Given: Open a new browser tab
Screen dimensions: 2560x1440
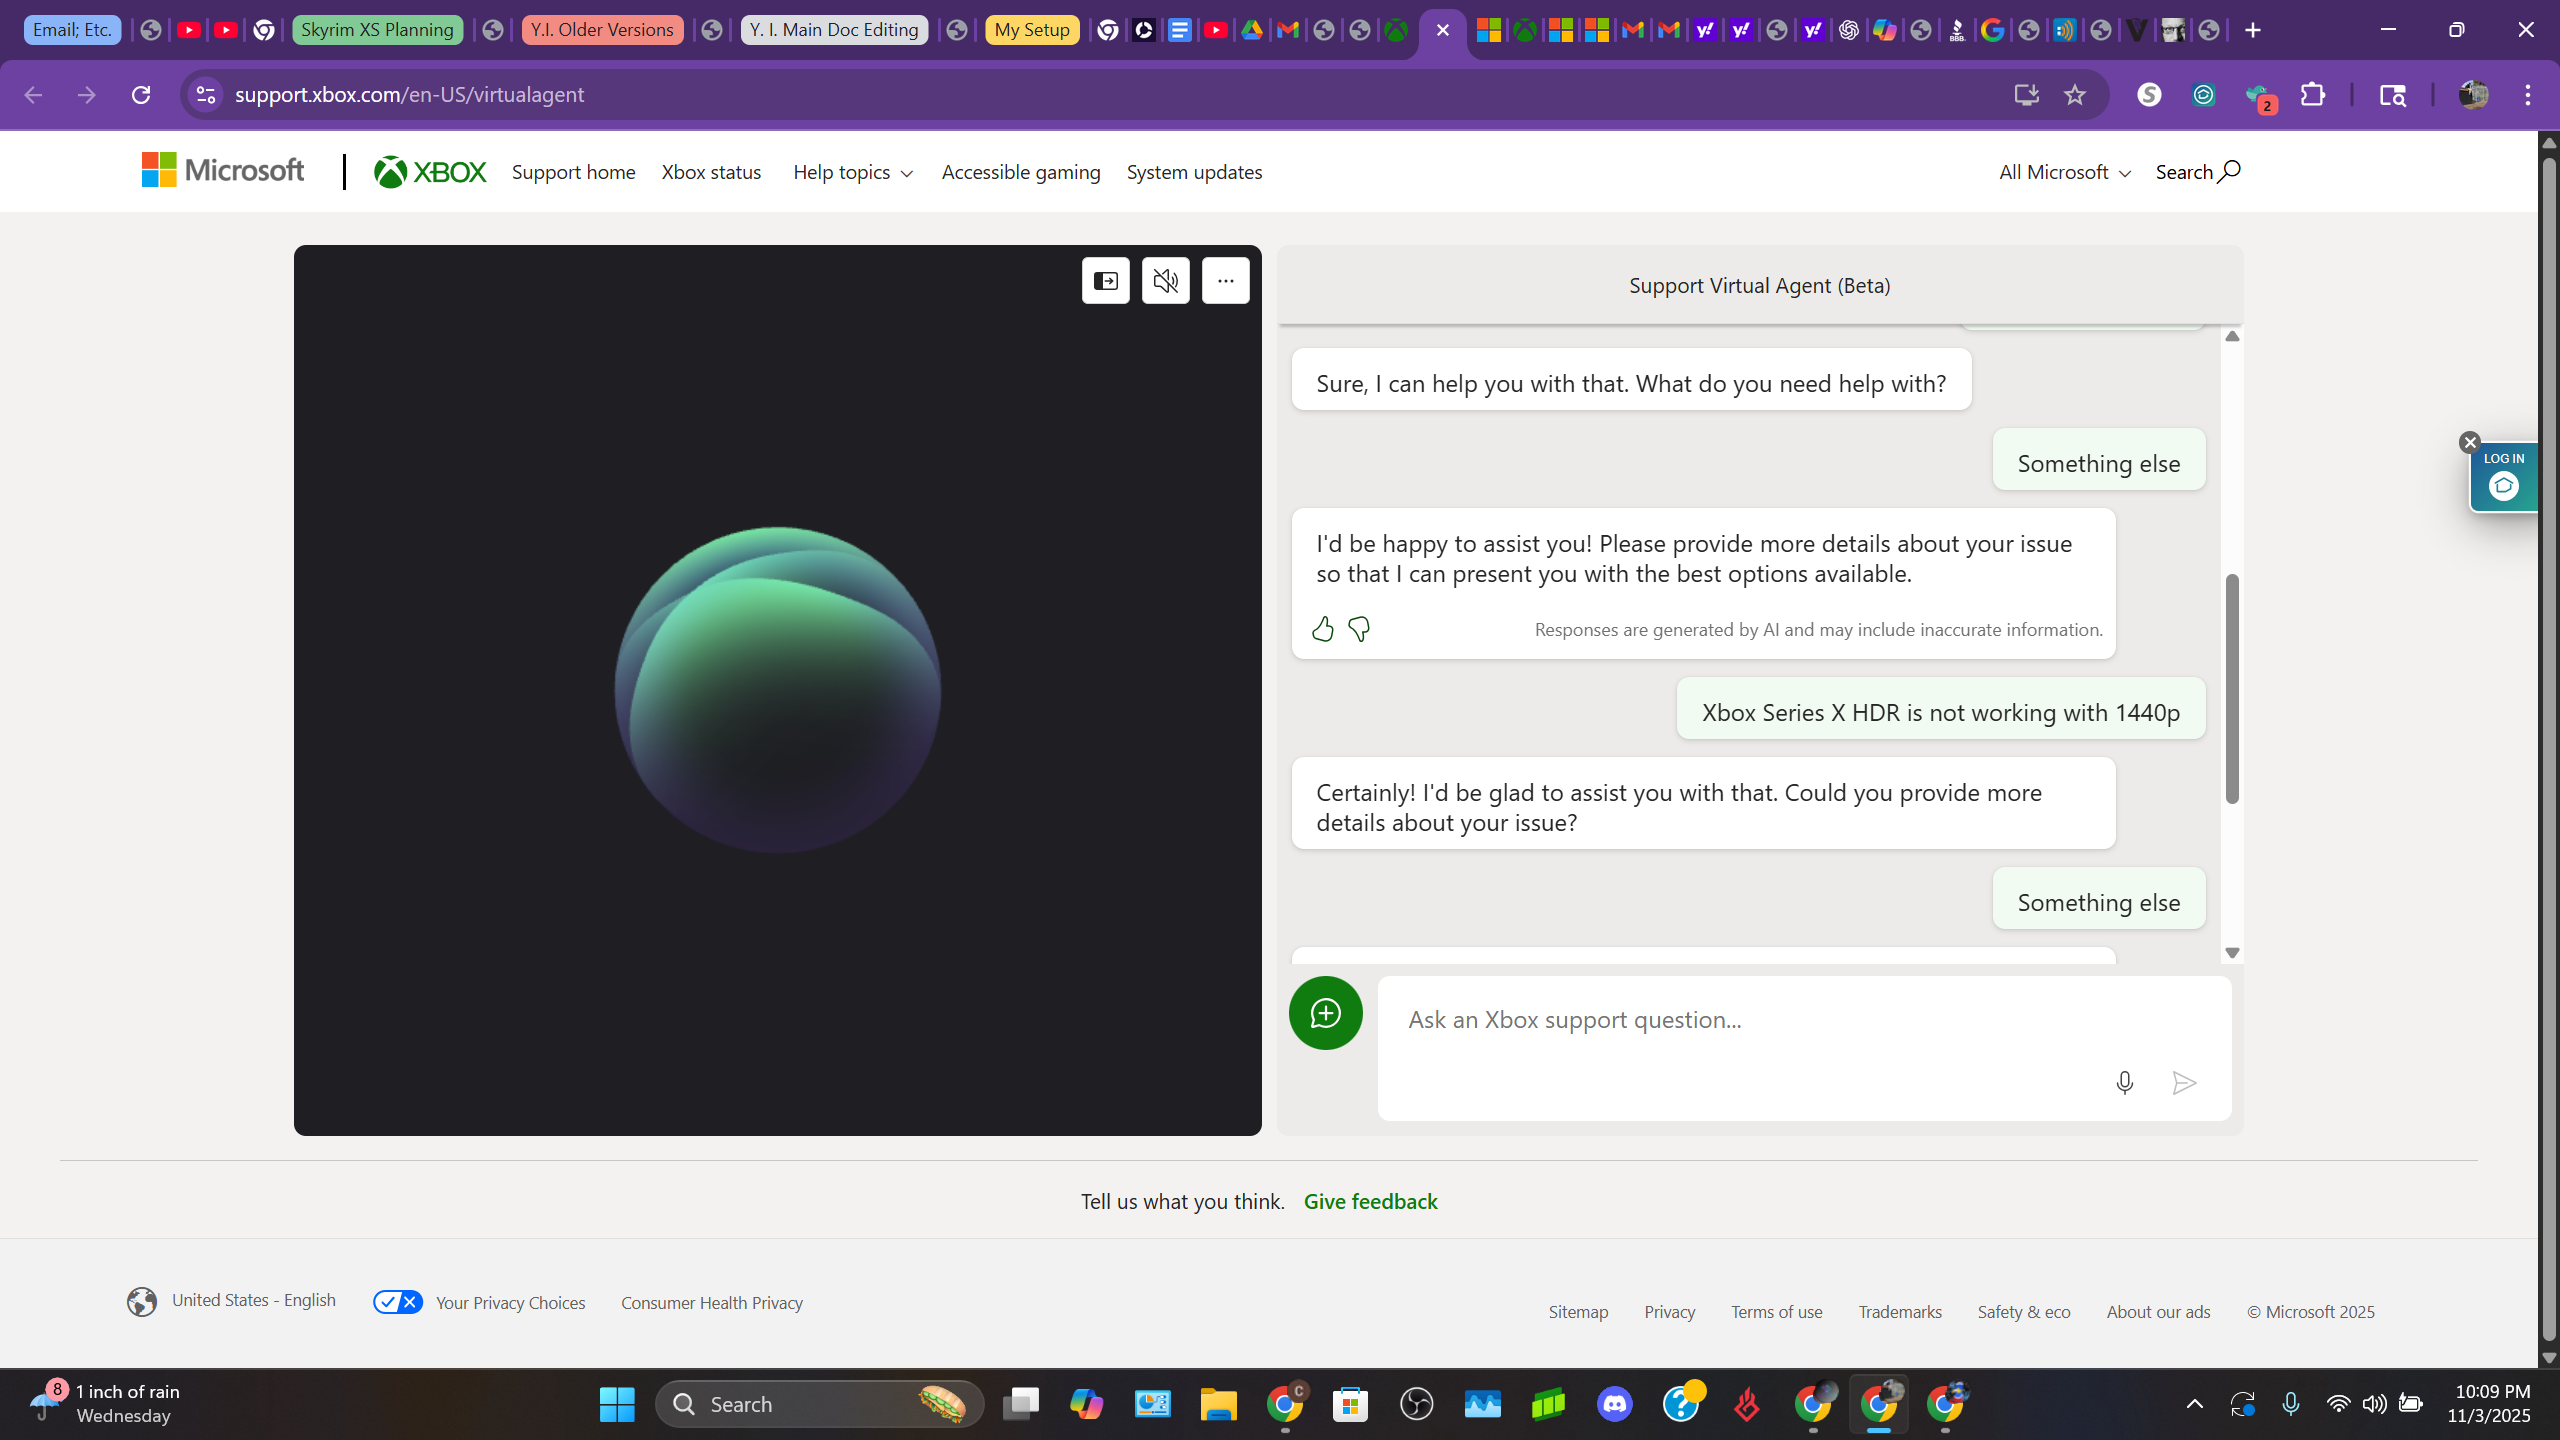Looking at the screenshot, I should [2253, 30].
